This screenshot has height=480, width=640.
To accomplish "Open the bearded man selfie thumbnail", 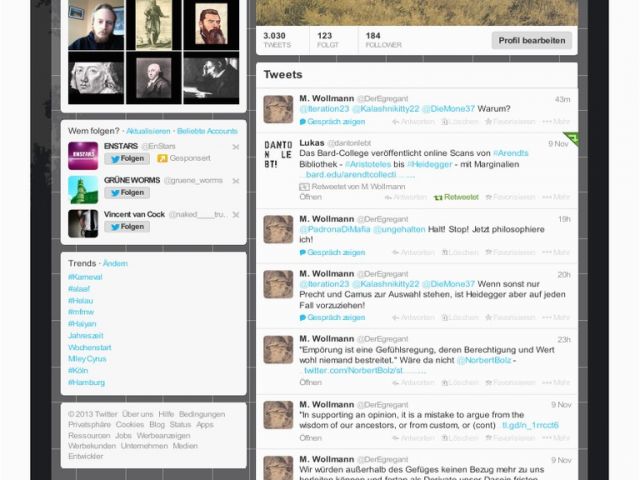I will click(96, 24).
